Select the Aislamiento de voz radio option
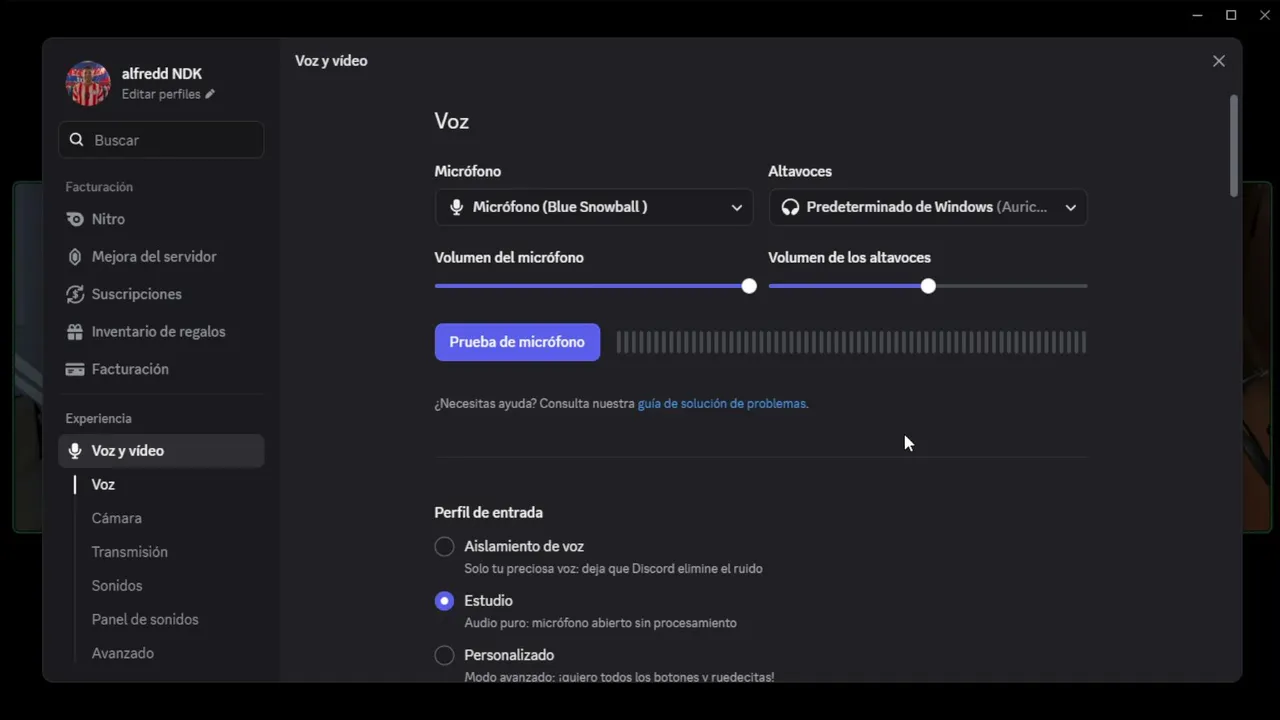 click(x=444, y=547)
